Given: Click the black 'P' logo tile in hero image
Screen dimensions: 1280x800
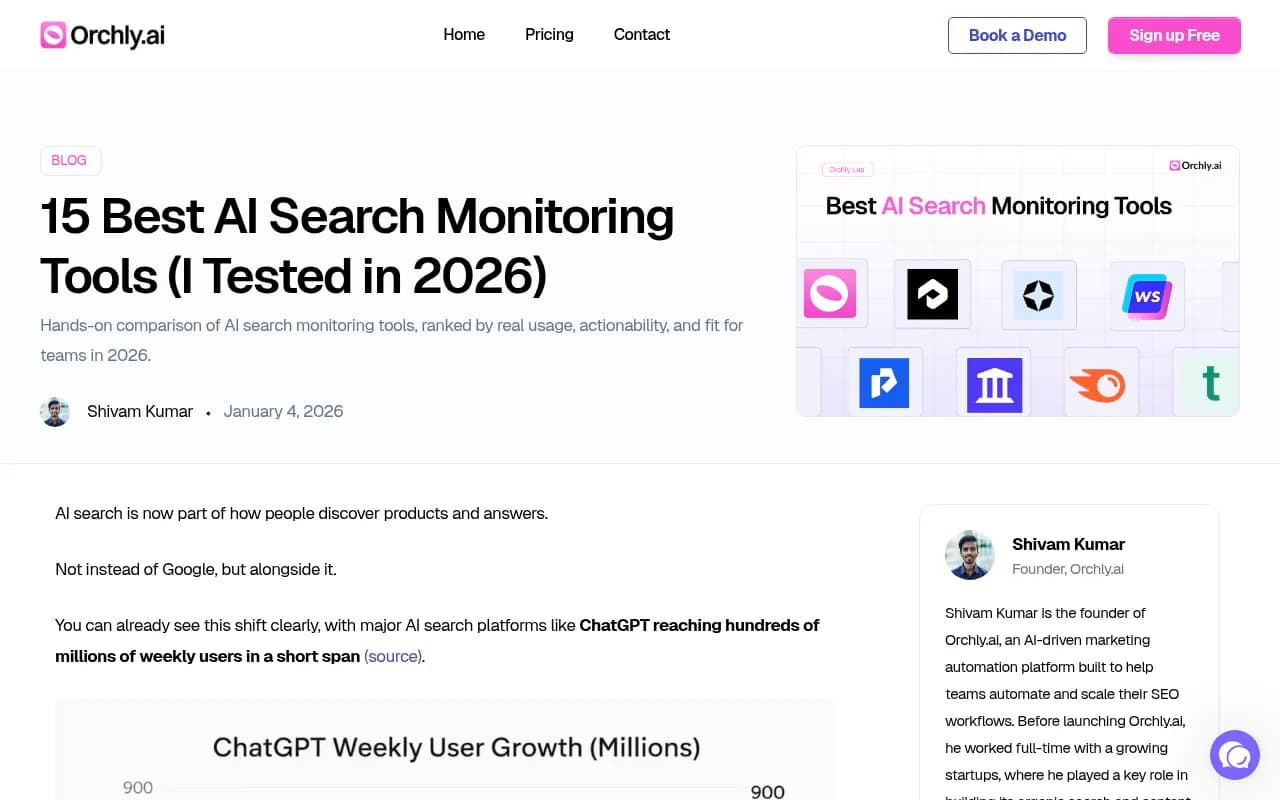Looking at the screenshot, I should click(932, 294).
